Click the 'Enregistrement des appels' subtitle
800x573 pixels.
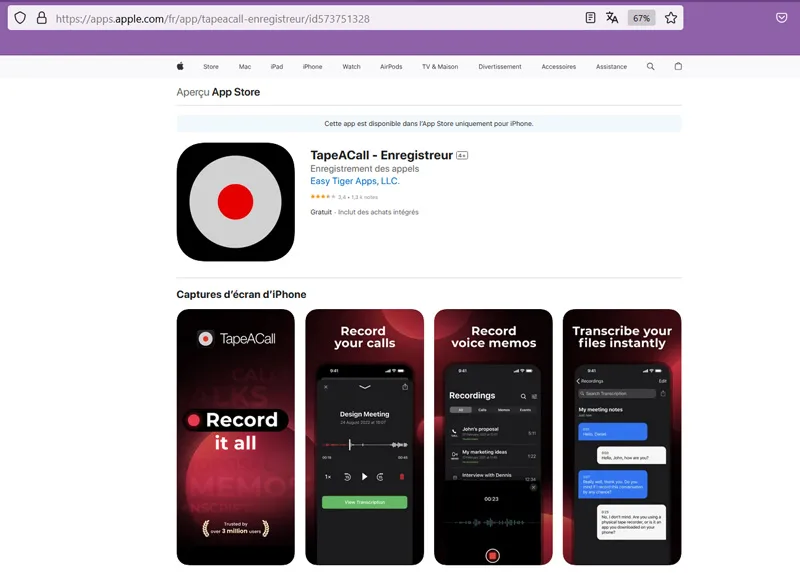click(x=365, y=169)
